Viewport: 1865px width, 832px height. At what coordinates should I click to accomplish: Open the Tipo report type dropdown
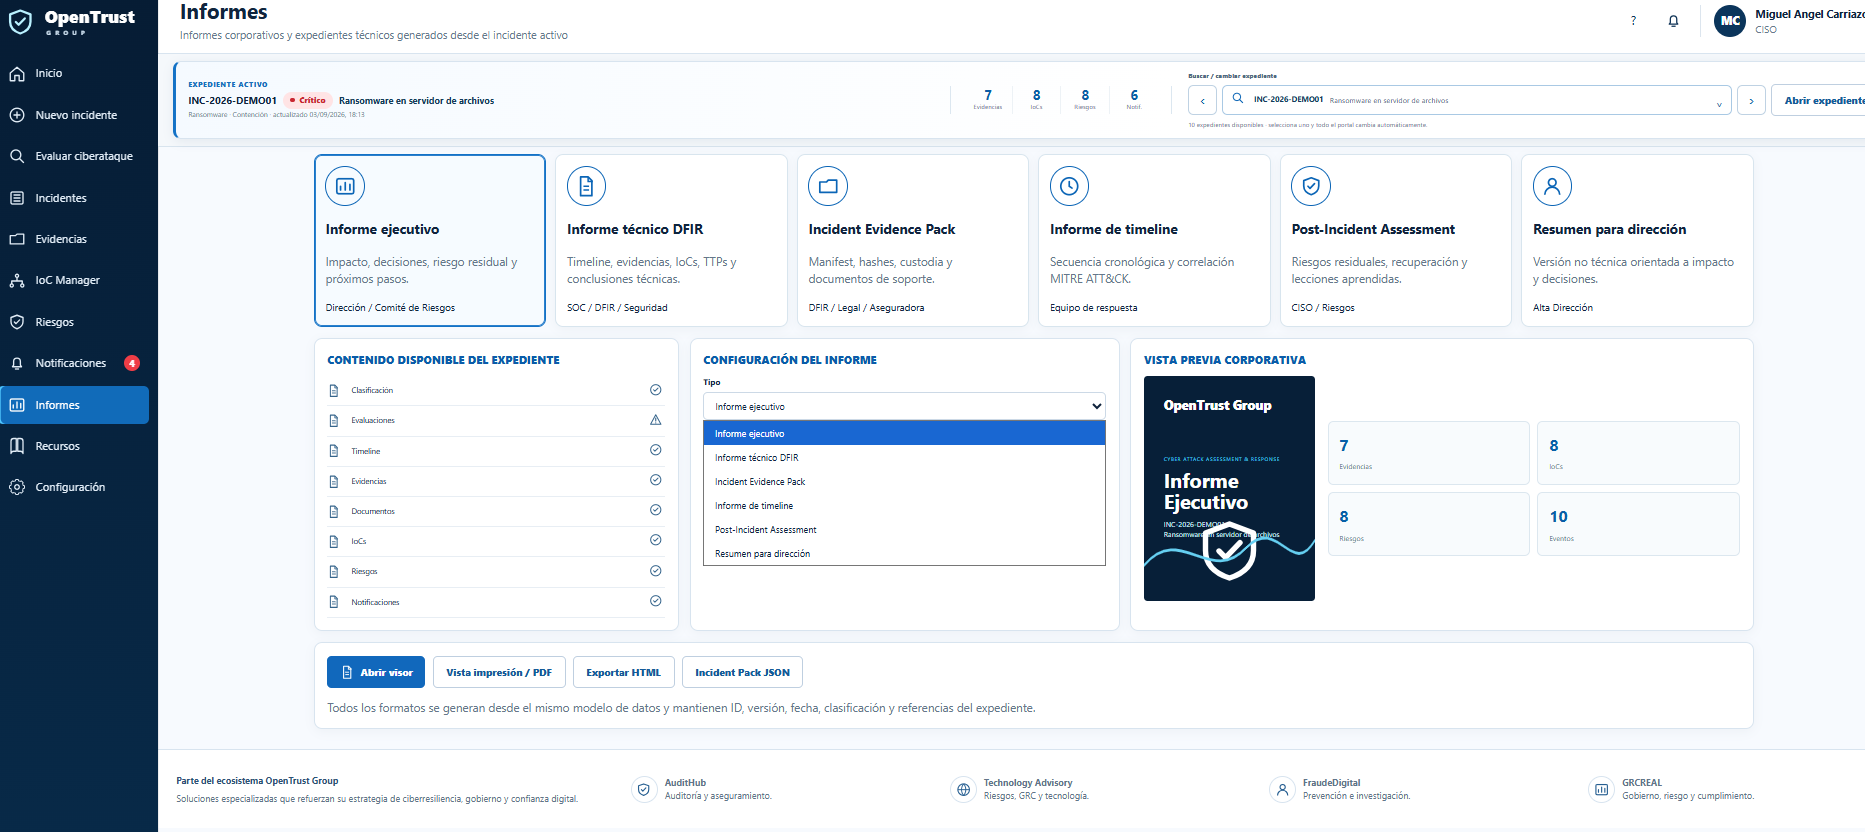pos(904,406)
